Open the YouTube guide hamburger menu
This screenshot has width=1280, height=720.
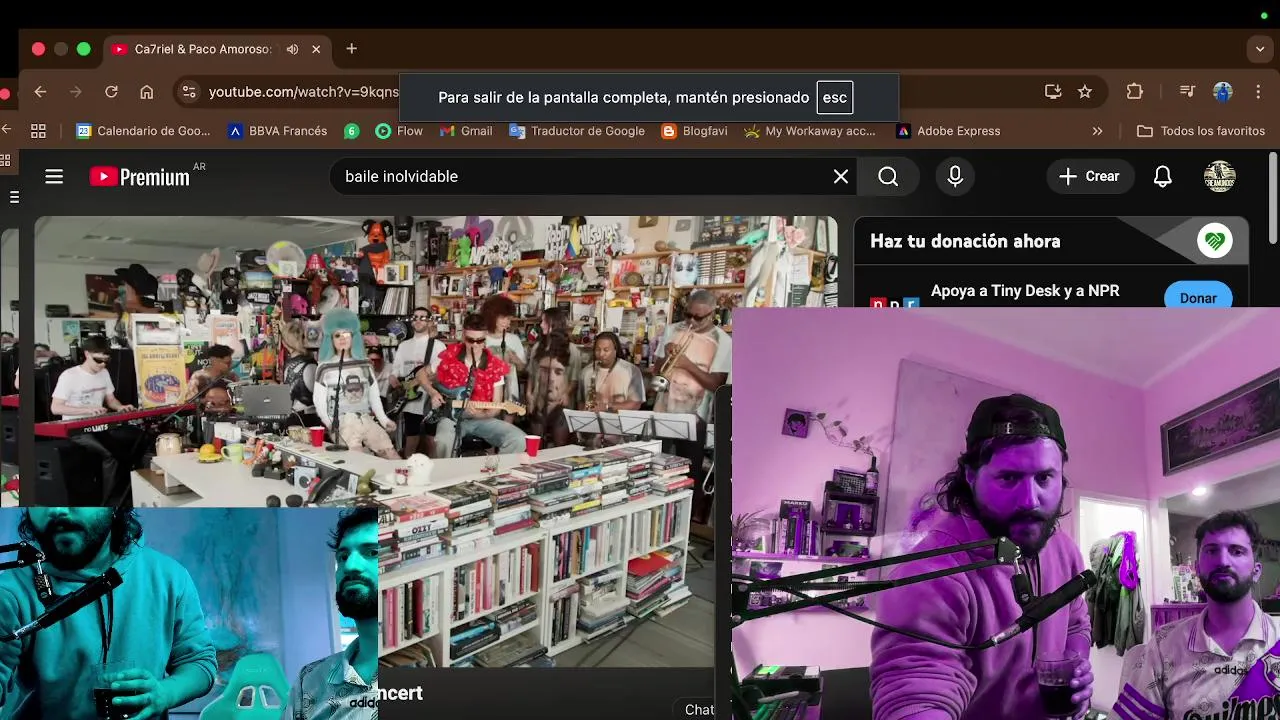click(x=54, y=176)
